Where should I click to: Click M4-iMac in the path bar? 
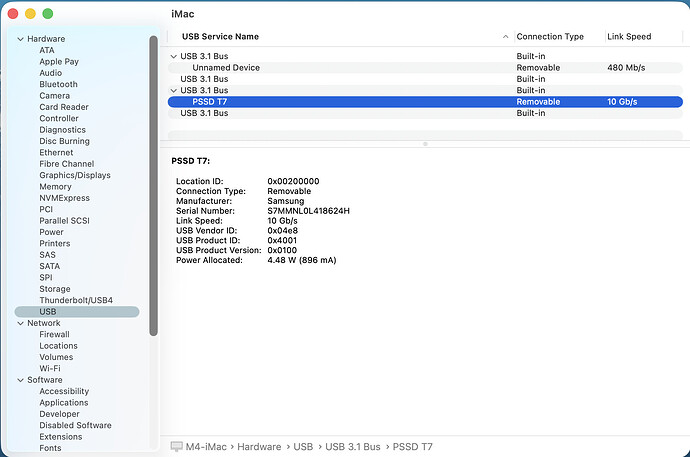tap(206, 447)
